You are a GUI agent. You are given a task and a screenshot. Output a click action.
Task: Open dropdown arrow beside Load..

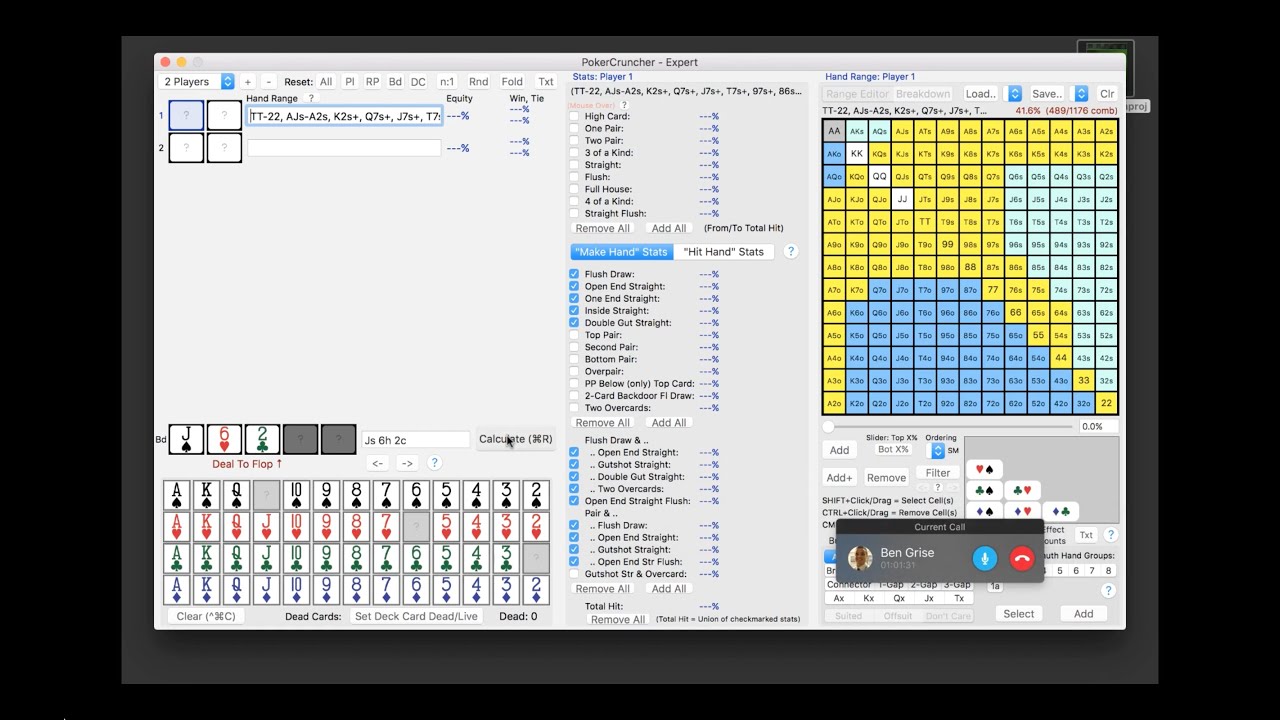(x=1014, y=94)
